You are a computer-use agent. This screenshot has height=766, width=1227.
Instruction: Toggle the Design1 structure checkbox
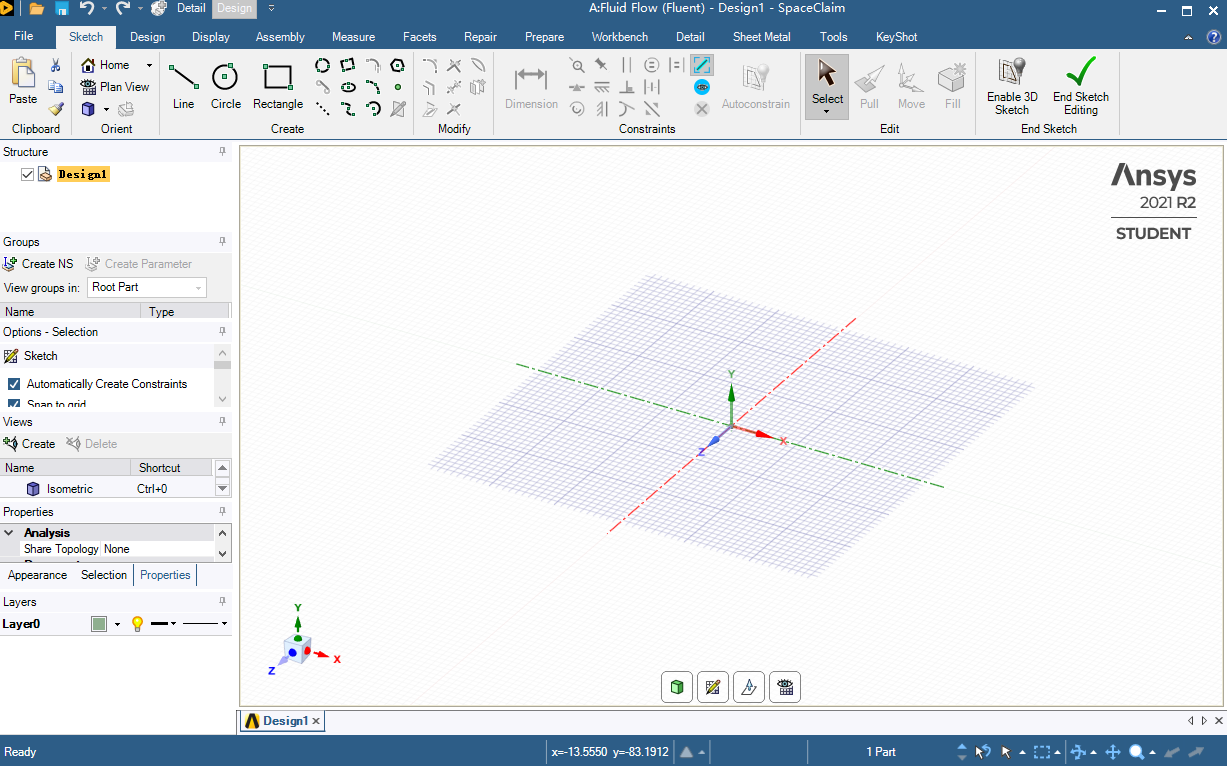pyautogui.click(x=27, y=174)
